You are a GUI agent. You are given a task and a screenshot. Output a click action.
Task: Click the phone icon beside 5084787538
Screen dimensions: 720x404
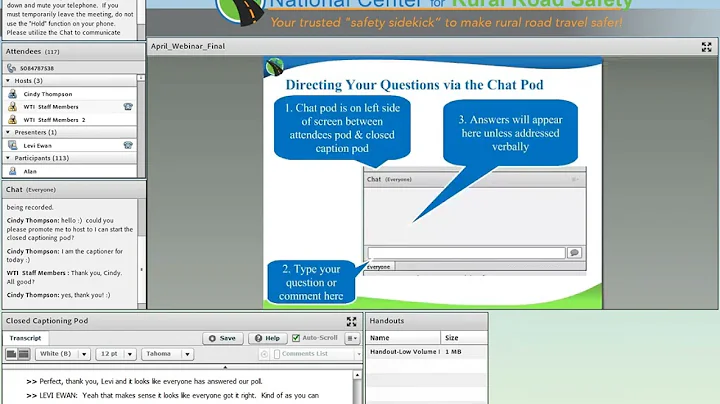pos(11,68)
